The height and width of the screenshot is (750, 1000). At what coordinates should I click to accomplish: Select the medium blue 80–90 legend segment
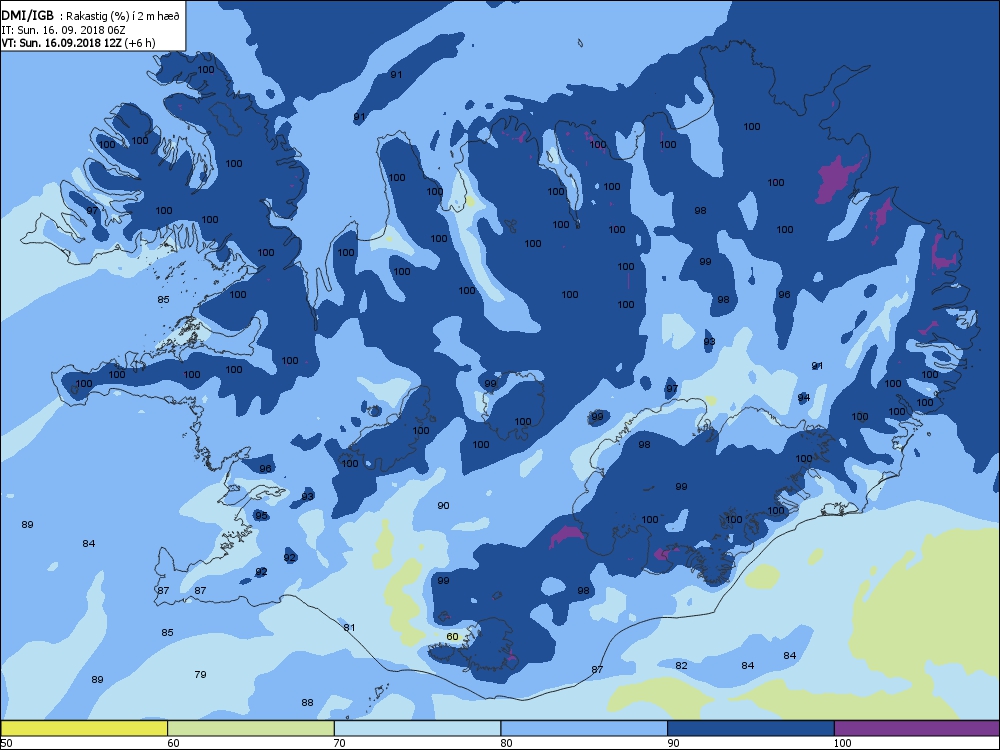(584, 728)
